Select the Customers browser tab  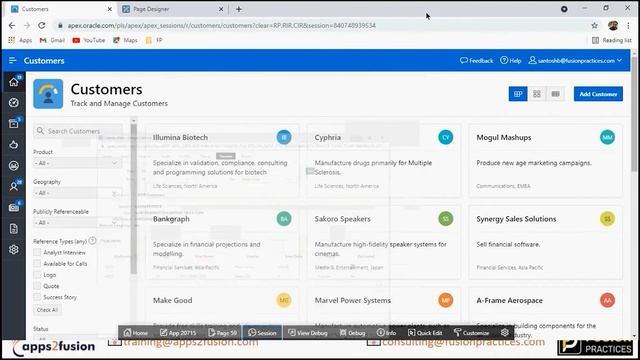coord(61,9)
